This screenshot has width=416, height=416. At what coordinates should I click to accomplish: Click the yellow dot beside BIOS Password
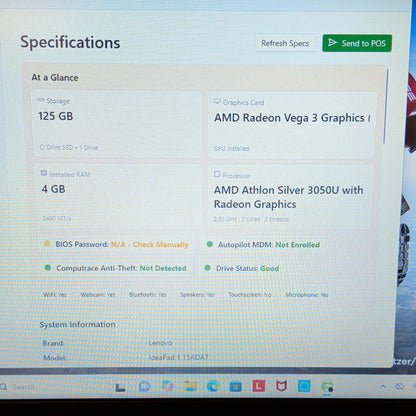[47, 244]
